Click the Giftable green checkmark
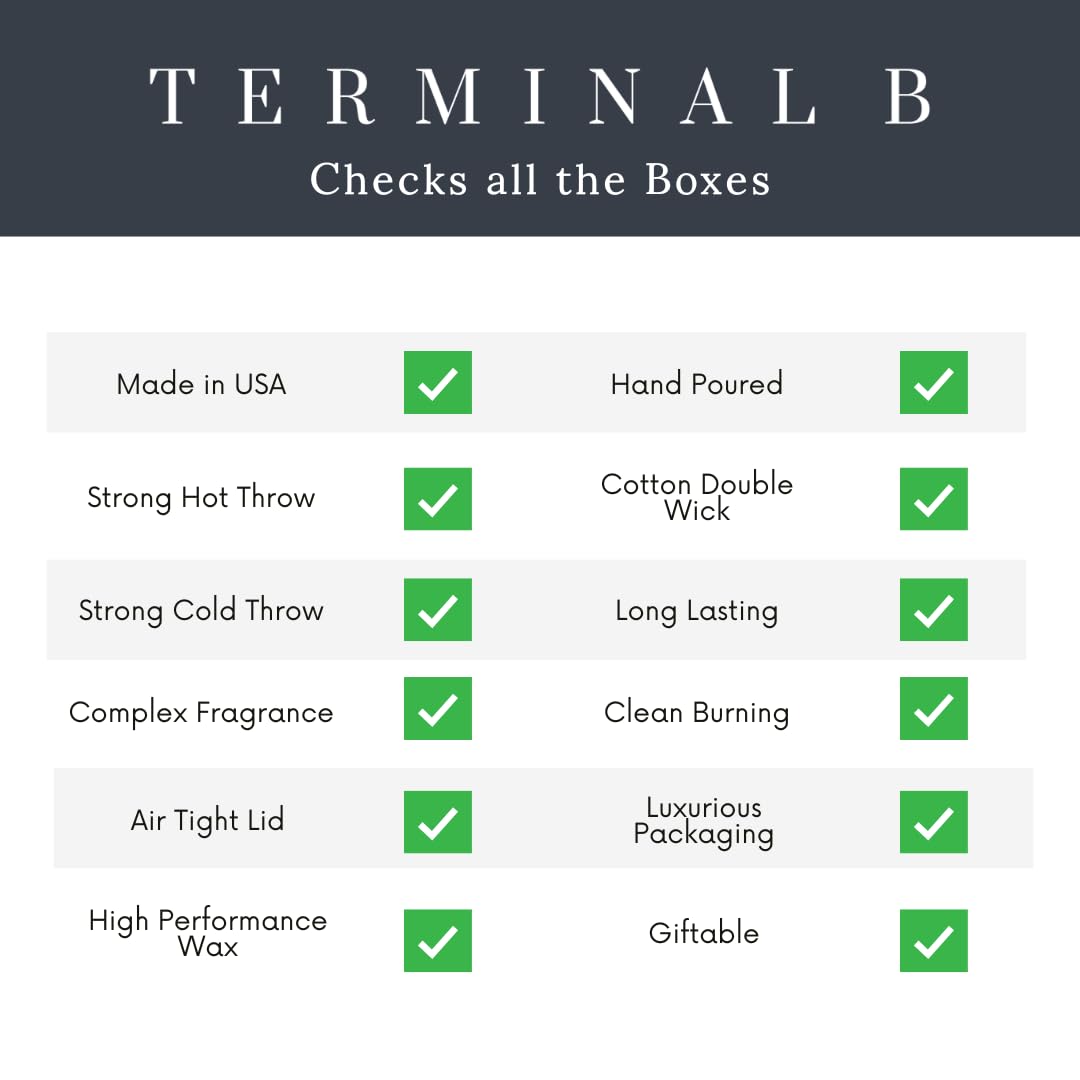 coord(933,940)
